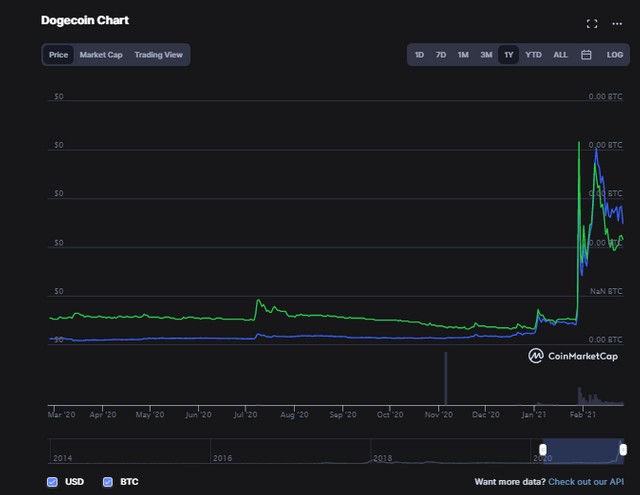Open the chart fullscreen view
640x495 pixels.
[x=592, y=24]
